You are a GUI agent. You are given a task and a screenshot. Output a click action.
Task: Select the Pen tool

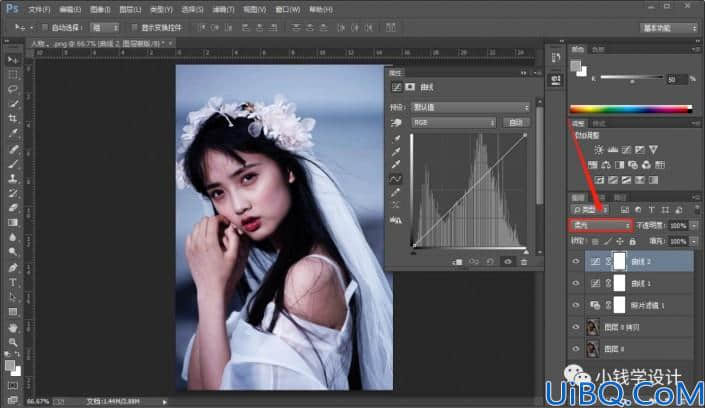[13, 268]
